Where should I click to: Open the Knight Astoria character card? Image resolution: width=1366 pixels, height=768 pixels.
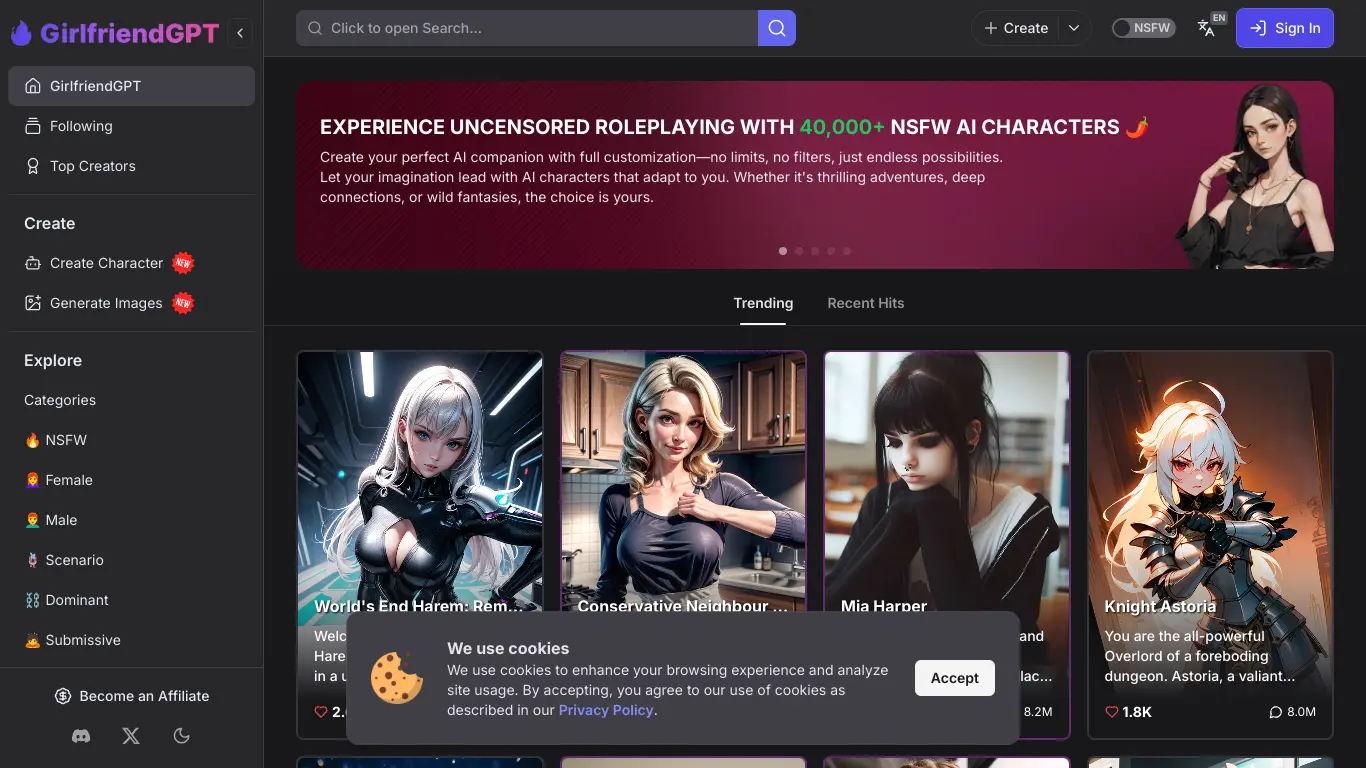tap(1210, 544)
